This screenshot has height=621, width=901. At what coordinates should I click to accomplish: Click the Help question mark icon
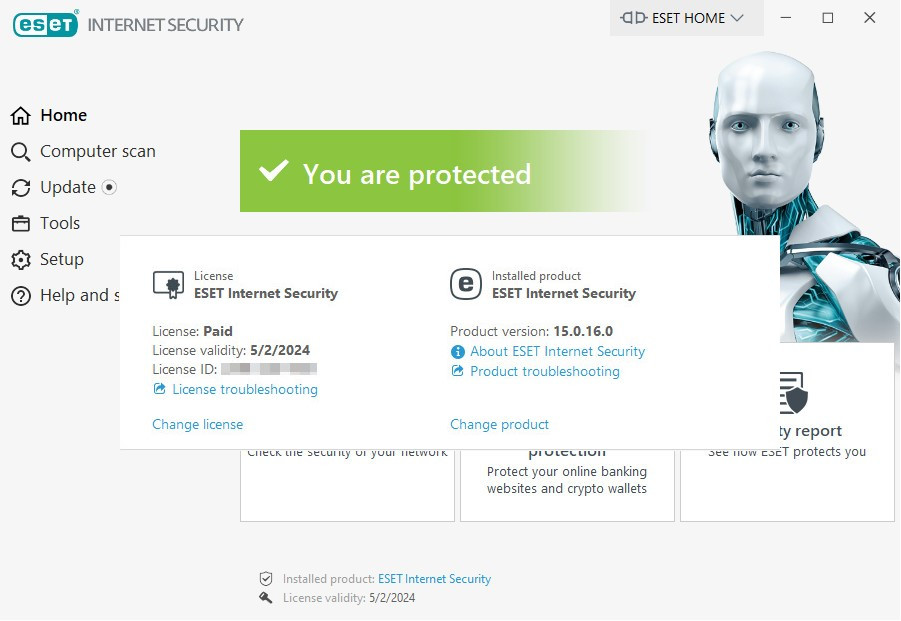pyautogui.click(x=21, y=296)
